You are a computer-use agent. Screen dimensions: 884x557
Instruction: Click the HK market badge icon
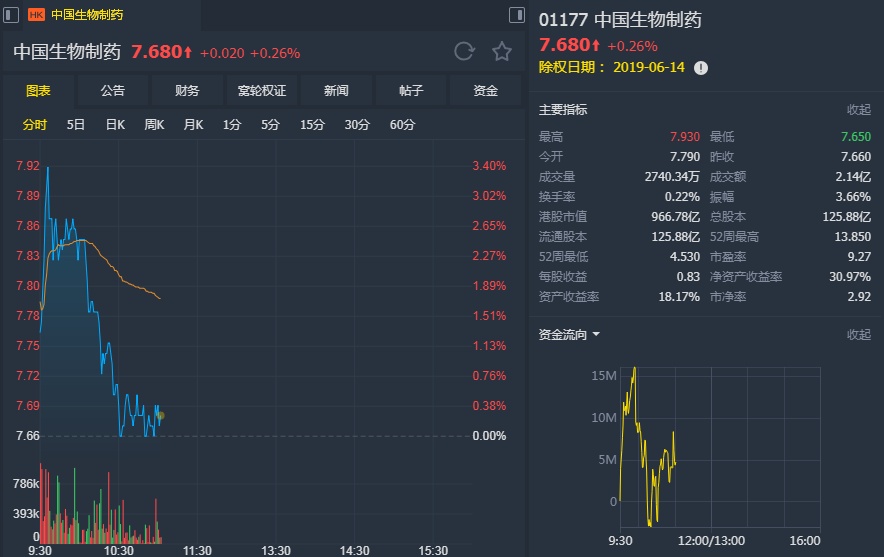point(36,15)
